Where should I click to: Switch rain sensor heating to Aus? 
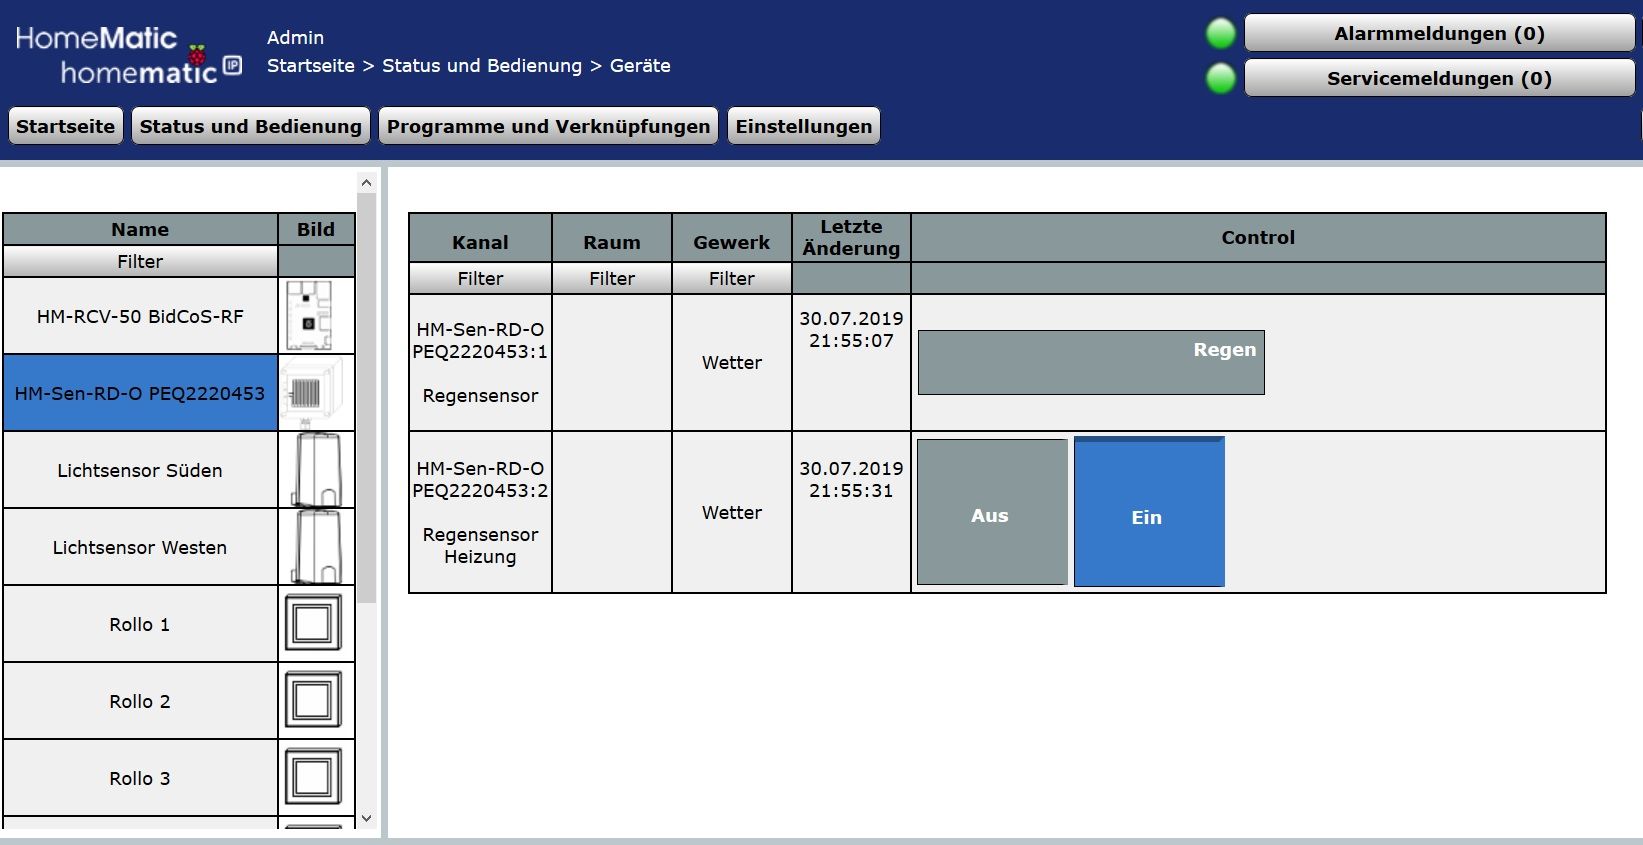pyautogui.click(x=992, y=512)
